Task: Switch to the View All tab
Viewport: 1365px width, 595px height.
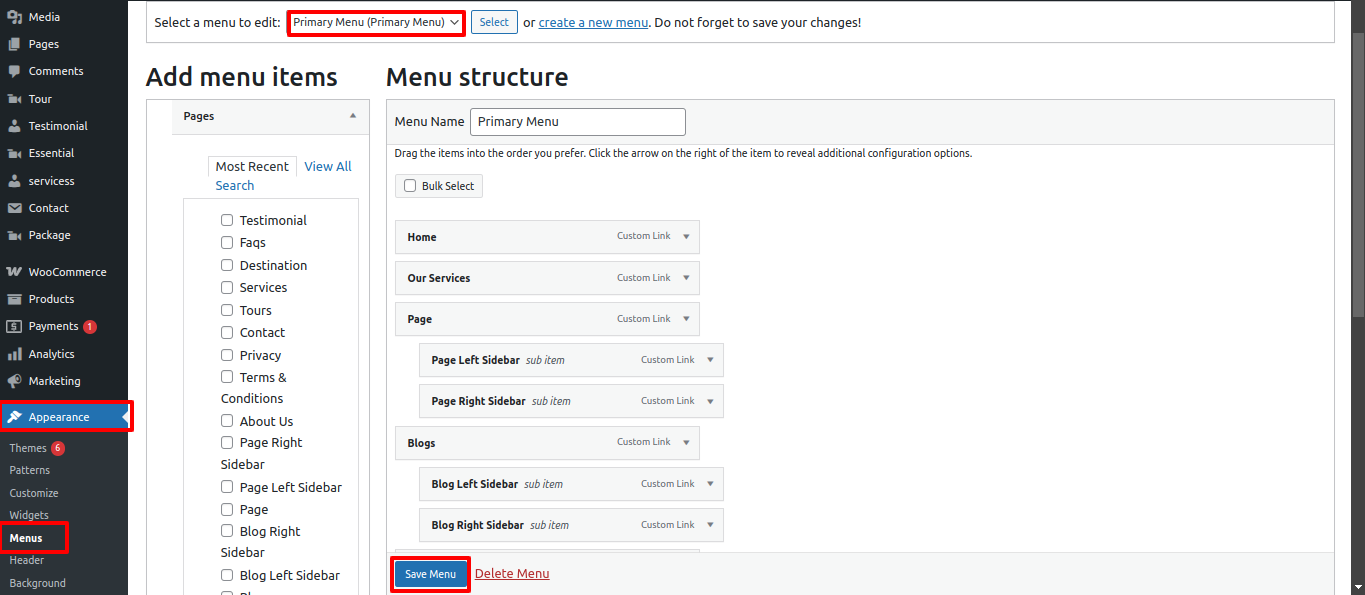Action: pos(327,165)
